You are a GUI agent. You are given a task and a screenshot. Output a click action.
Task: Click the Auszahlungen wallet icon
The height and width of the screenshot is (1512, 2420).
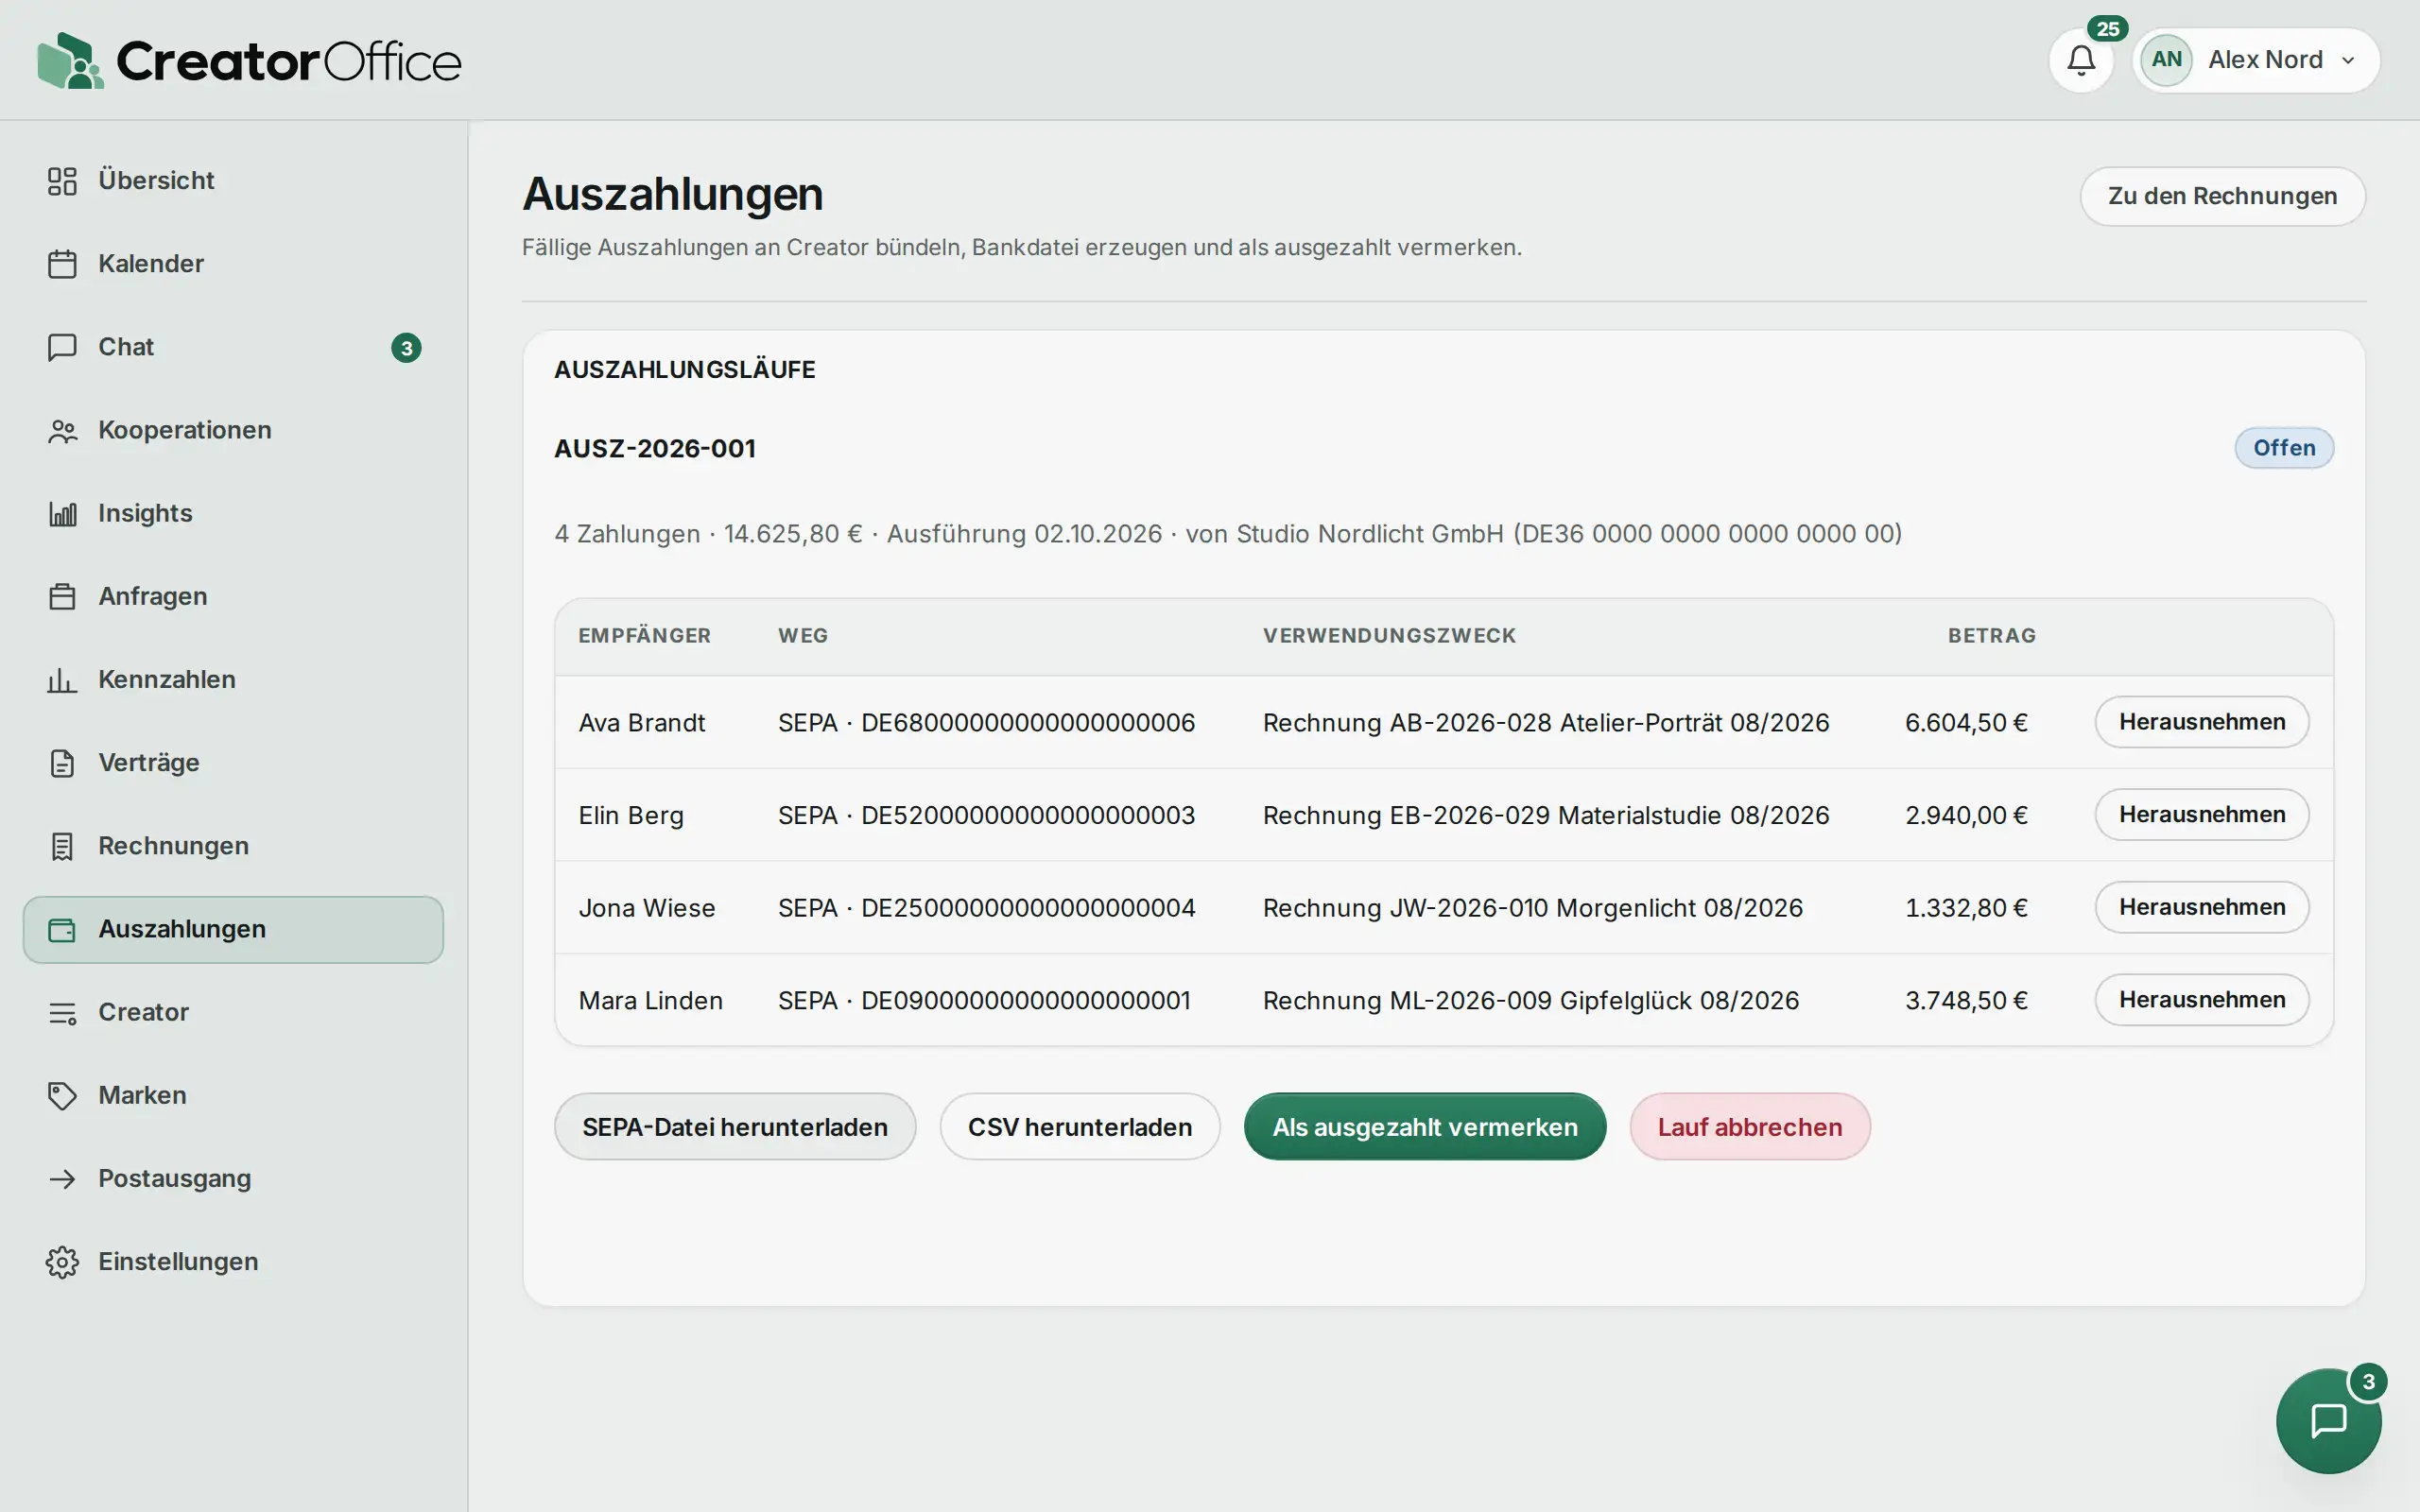(62, 929)
